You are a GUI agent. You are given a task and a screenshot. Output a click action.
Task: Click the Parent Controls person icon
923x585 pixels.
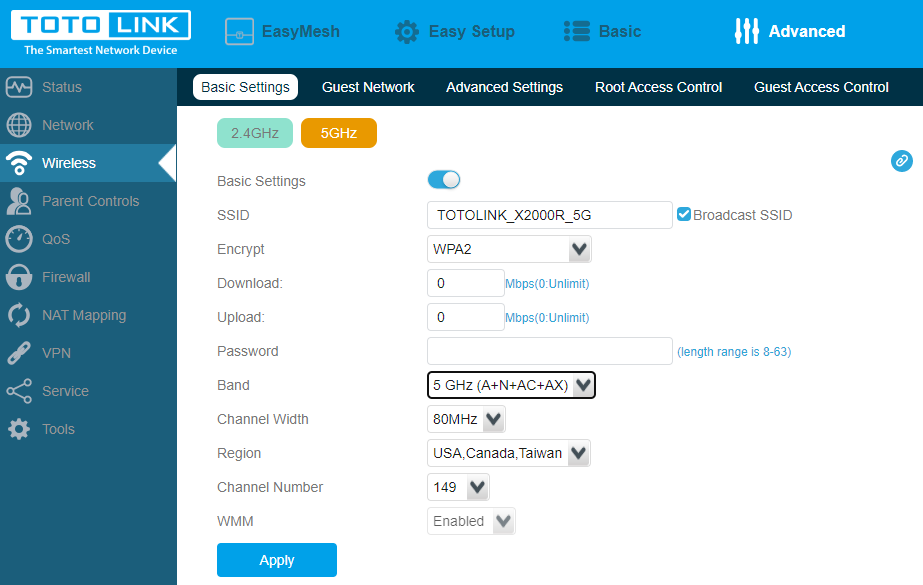pyautogui.click(x=19, y=201)
